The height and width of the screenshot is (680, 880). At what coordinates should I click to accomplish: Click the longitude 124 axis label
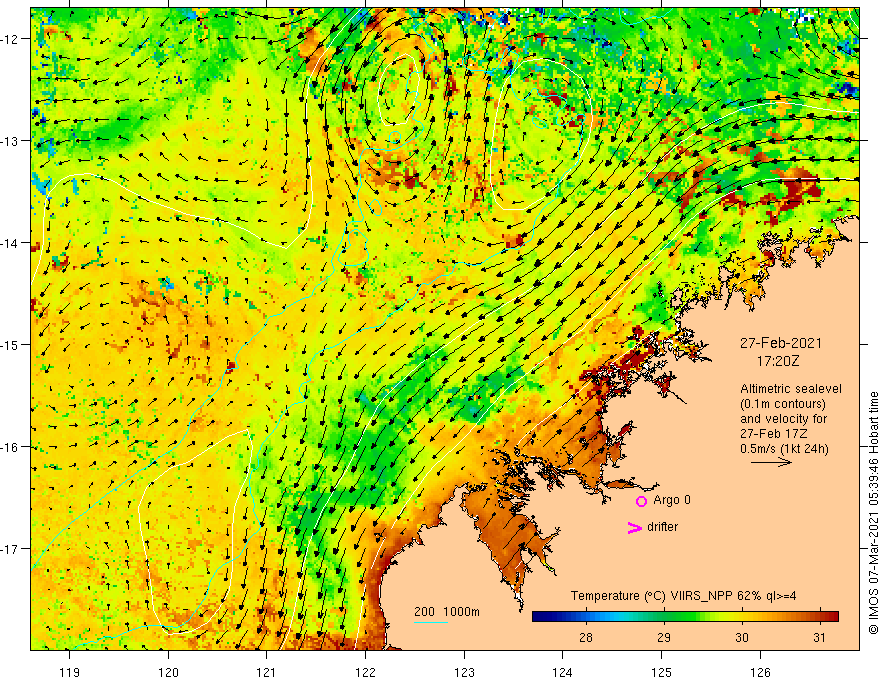pos(563,672)
